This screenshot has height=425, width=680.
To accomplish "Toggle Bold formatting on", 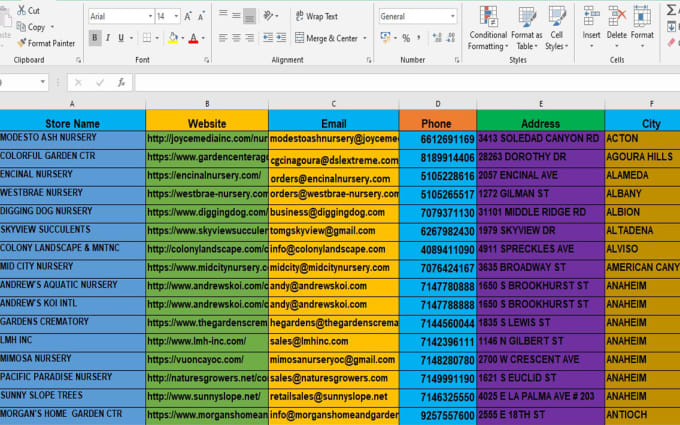I will tap(95, 38).
